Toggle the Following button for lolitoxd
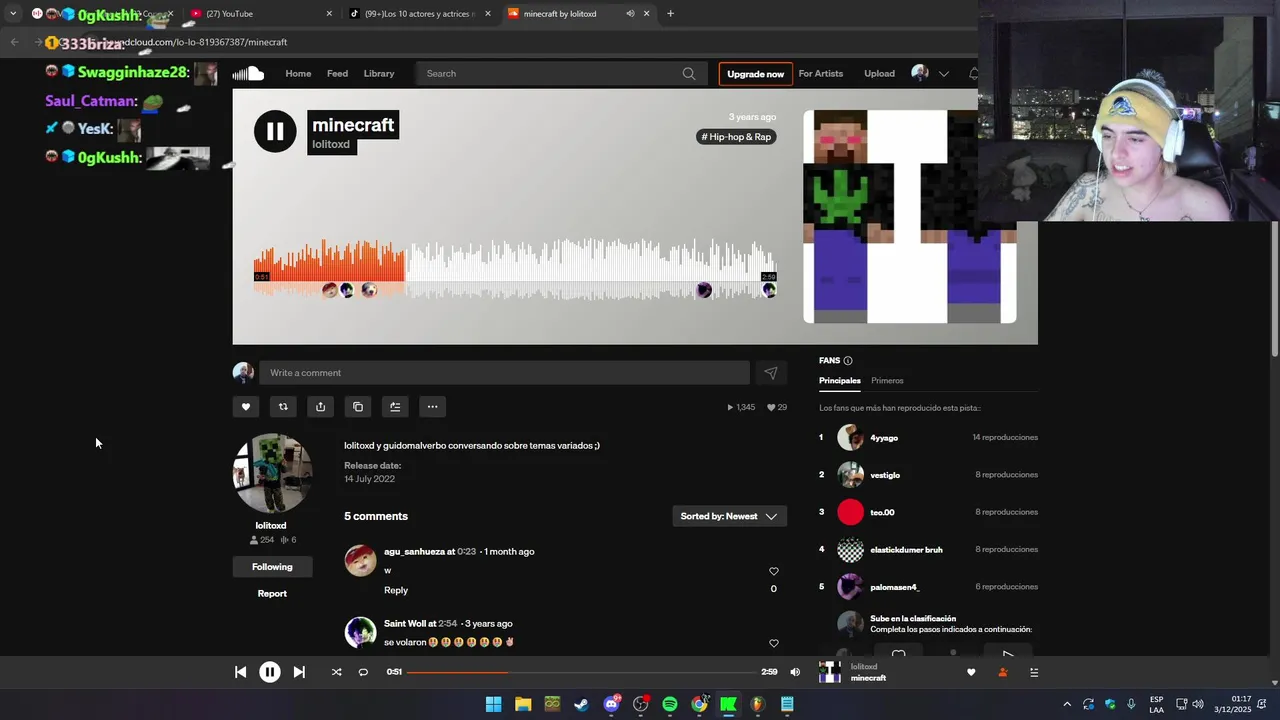1280x720 pixels. [x=272, y=567]
